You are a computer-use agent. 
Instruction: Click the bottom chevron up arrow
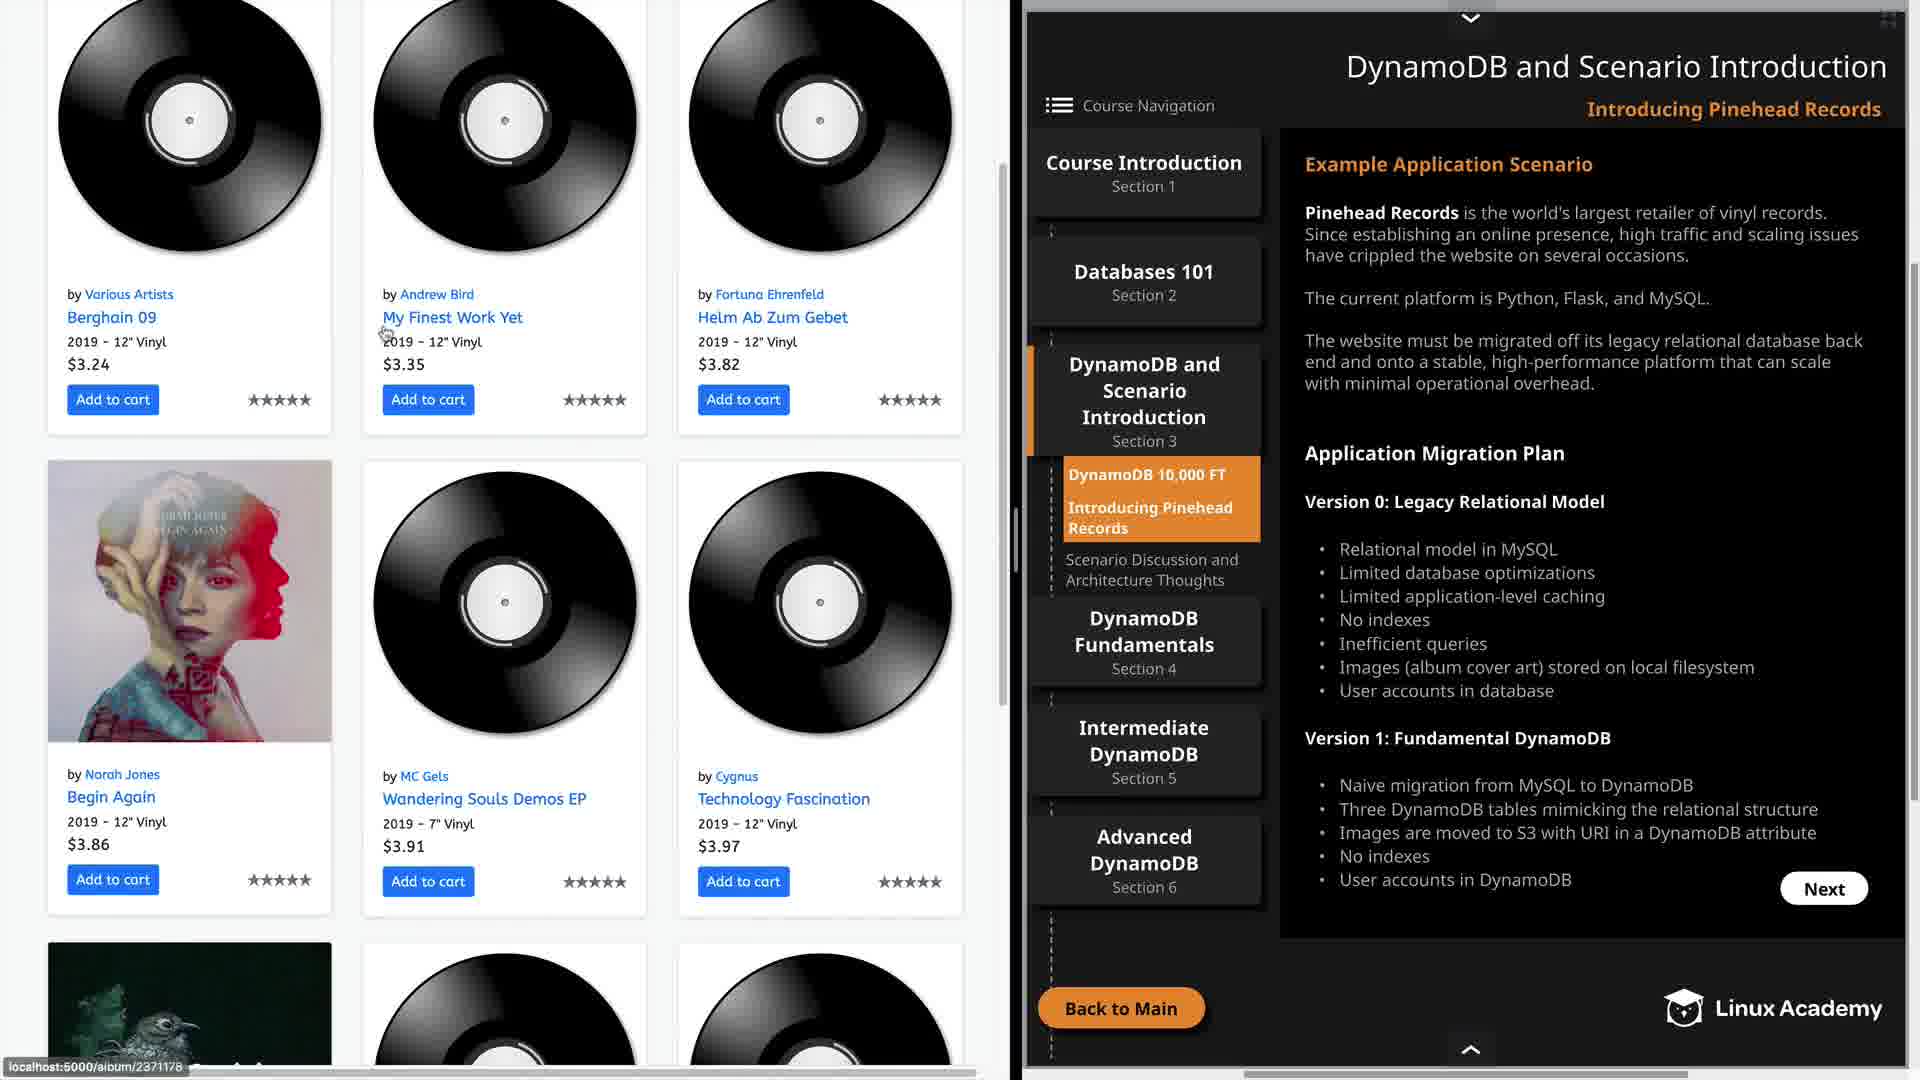[1470, 1049]
